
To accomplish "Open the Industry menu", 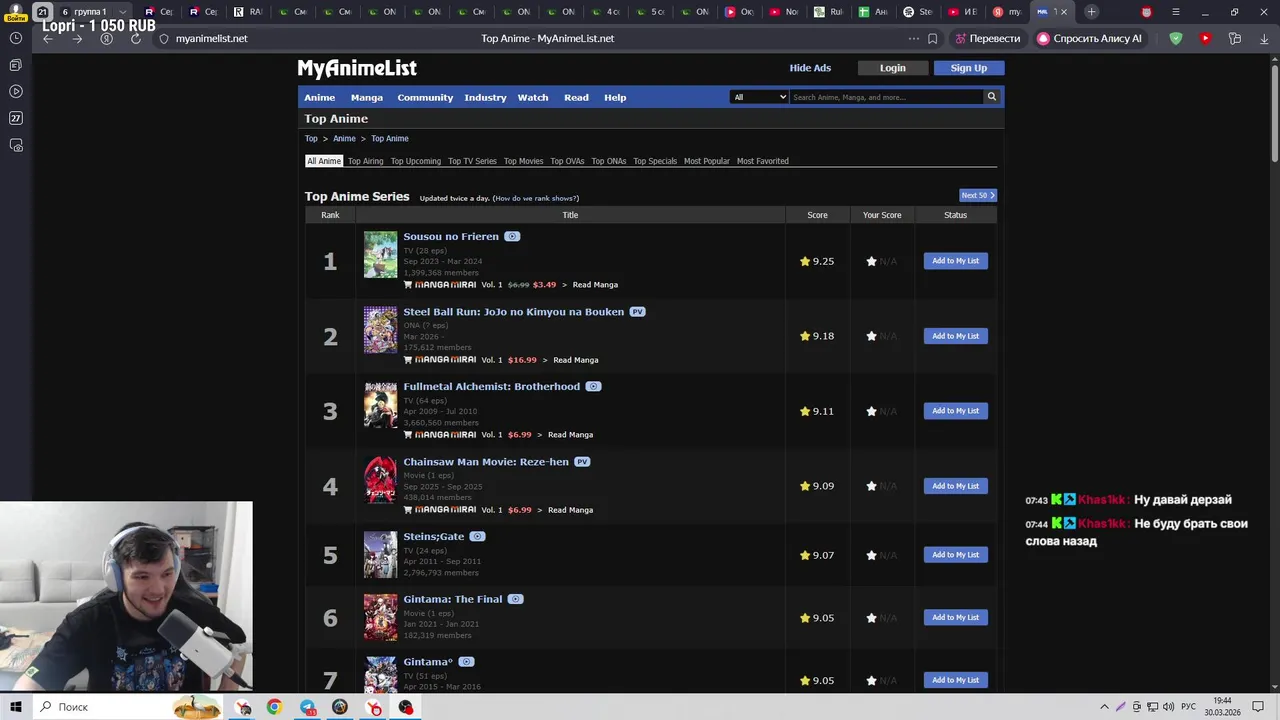I will [485, 97].
